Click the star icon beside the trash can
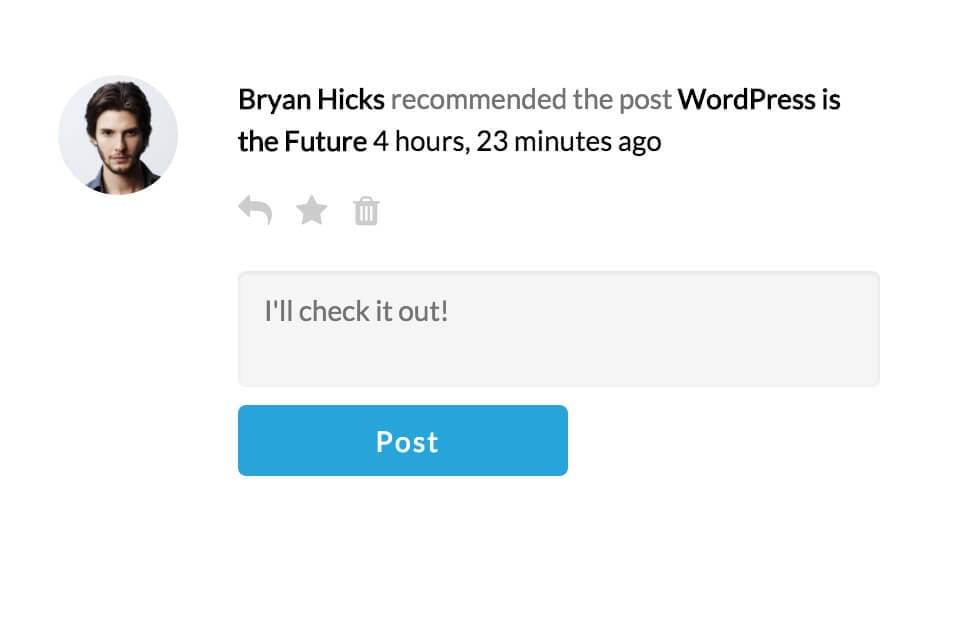This screenshot has width=960, height=640. (x=312, y=210)
